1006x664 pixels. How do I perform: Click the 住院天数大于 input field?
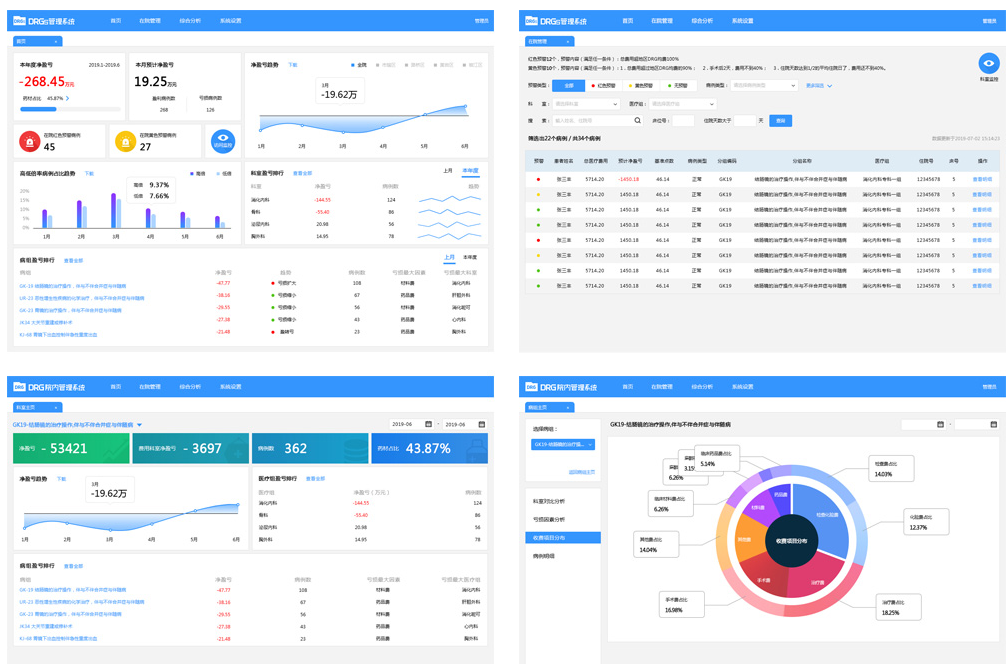tap(744, 121)
